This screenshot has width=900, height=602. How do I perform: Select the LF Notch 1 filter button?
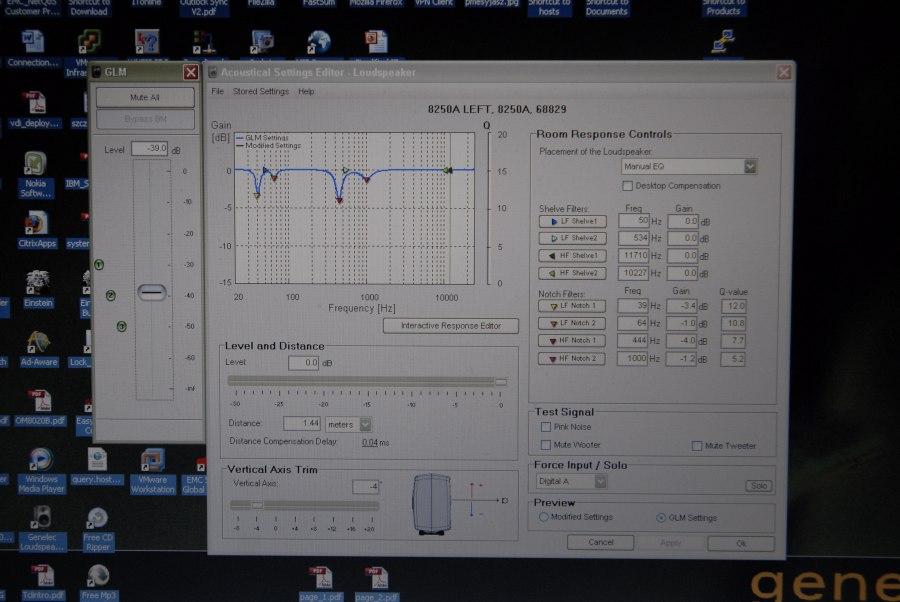(x=572, y=306)
